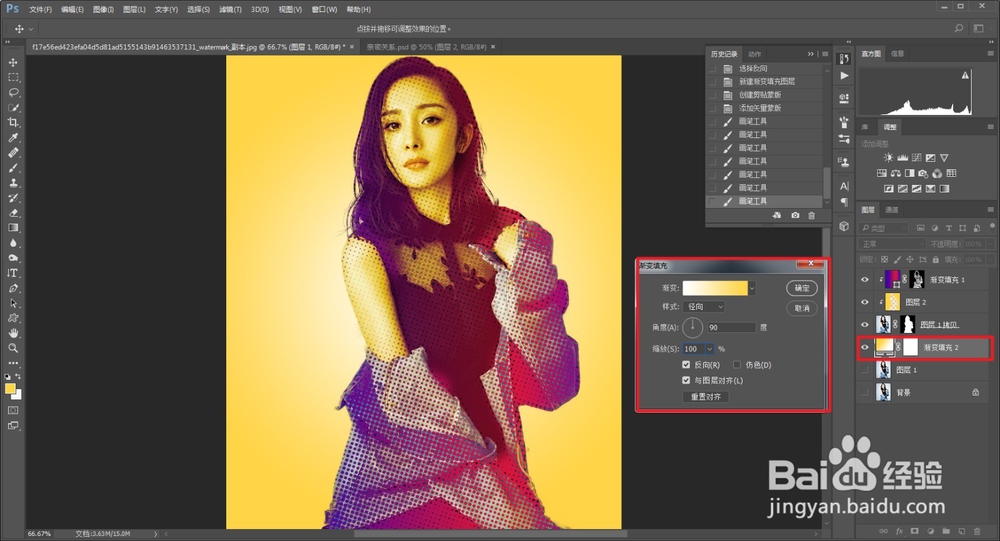The height and width of the screenshot is (541, 1000).
Task: Click the 渐变填充 2 layer mask thumbnail
Action: pyautogui.click(x=911, y=347)
